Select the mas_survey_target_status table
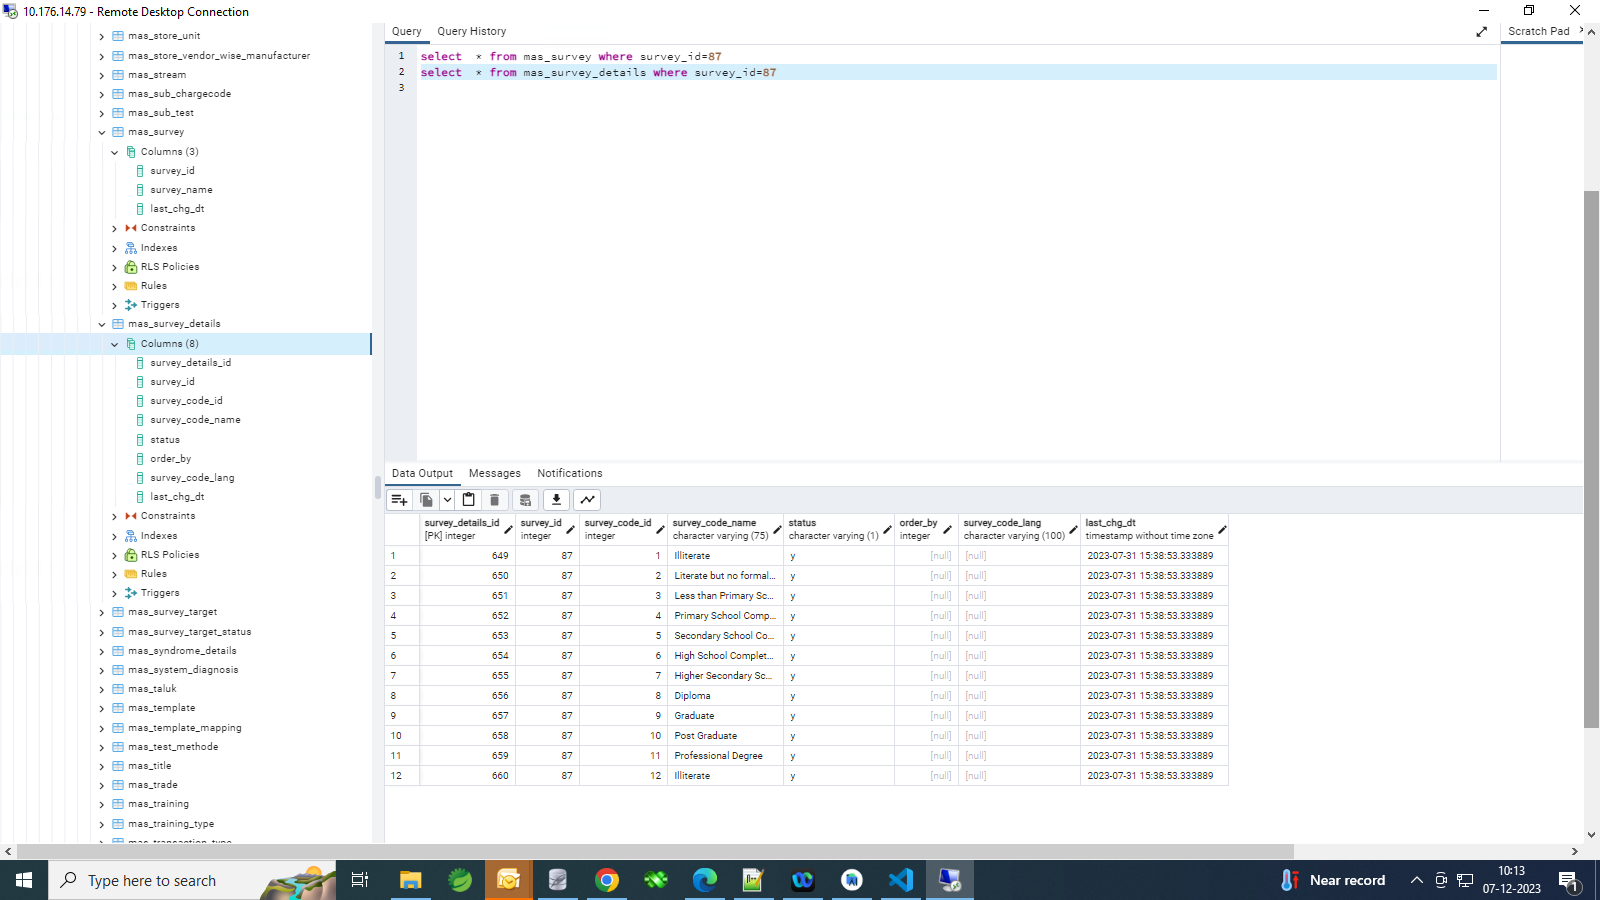This screenshot has width=1600, height=900. [190, 632]
